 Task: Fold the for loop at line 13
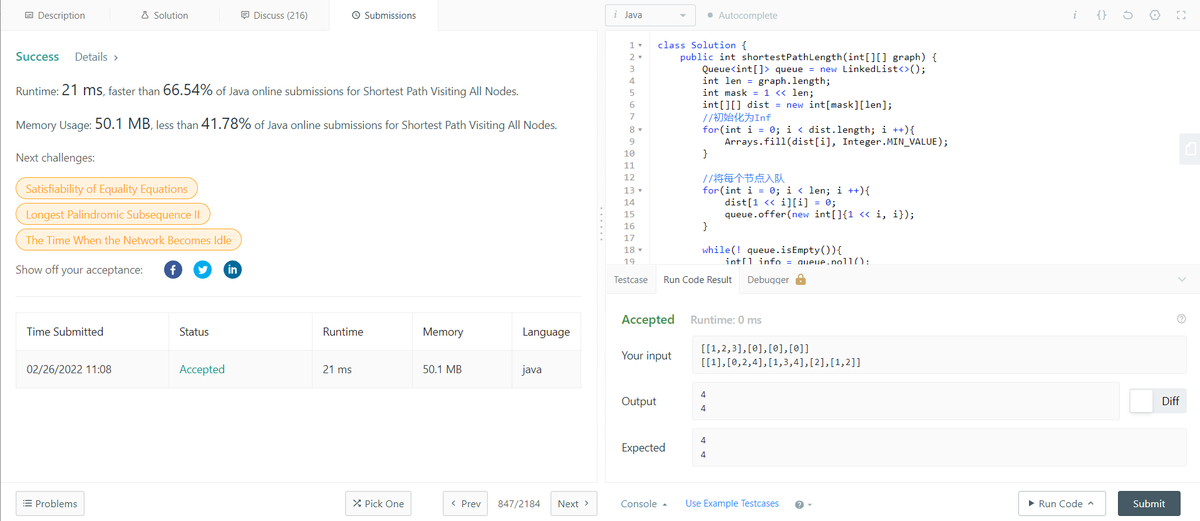(640, 190)
